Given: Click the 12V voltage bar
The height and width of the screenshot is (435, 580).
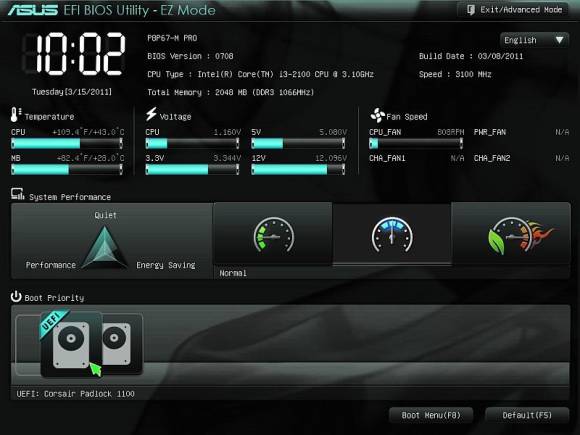Looking at the screenshot, I should (298, 169).
